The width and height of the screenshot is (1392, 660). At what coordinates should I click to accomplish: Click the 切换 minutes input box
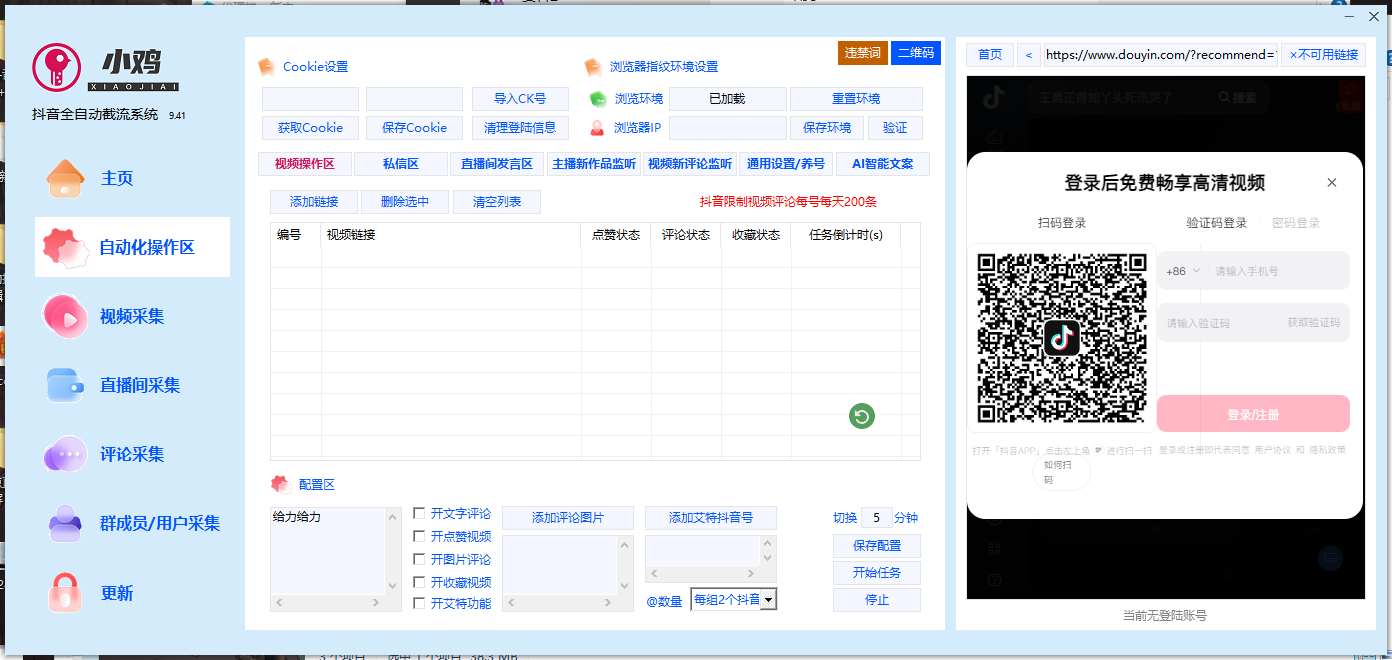tap(876, 518)
